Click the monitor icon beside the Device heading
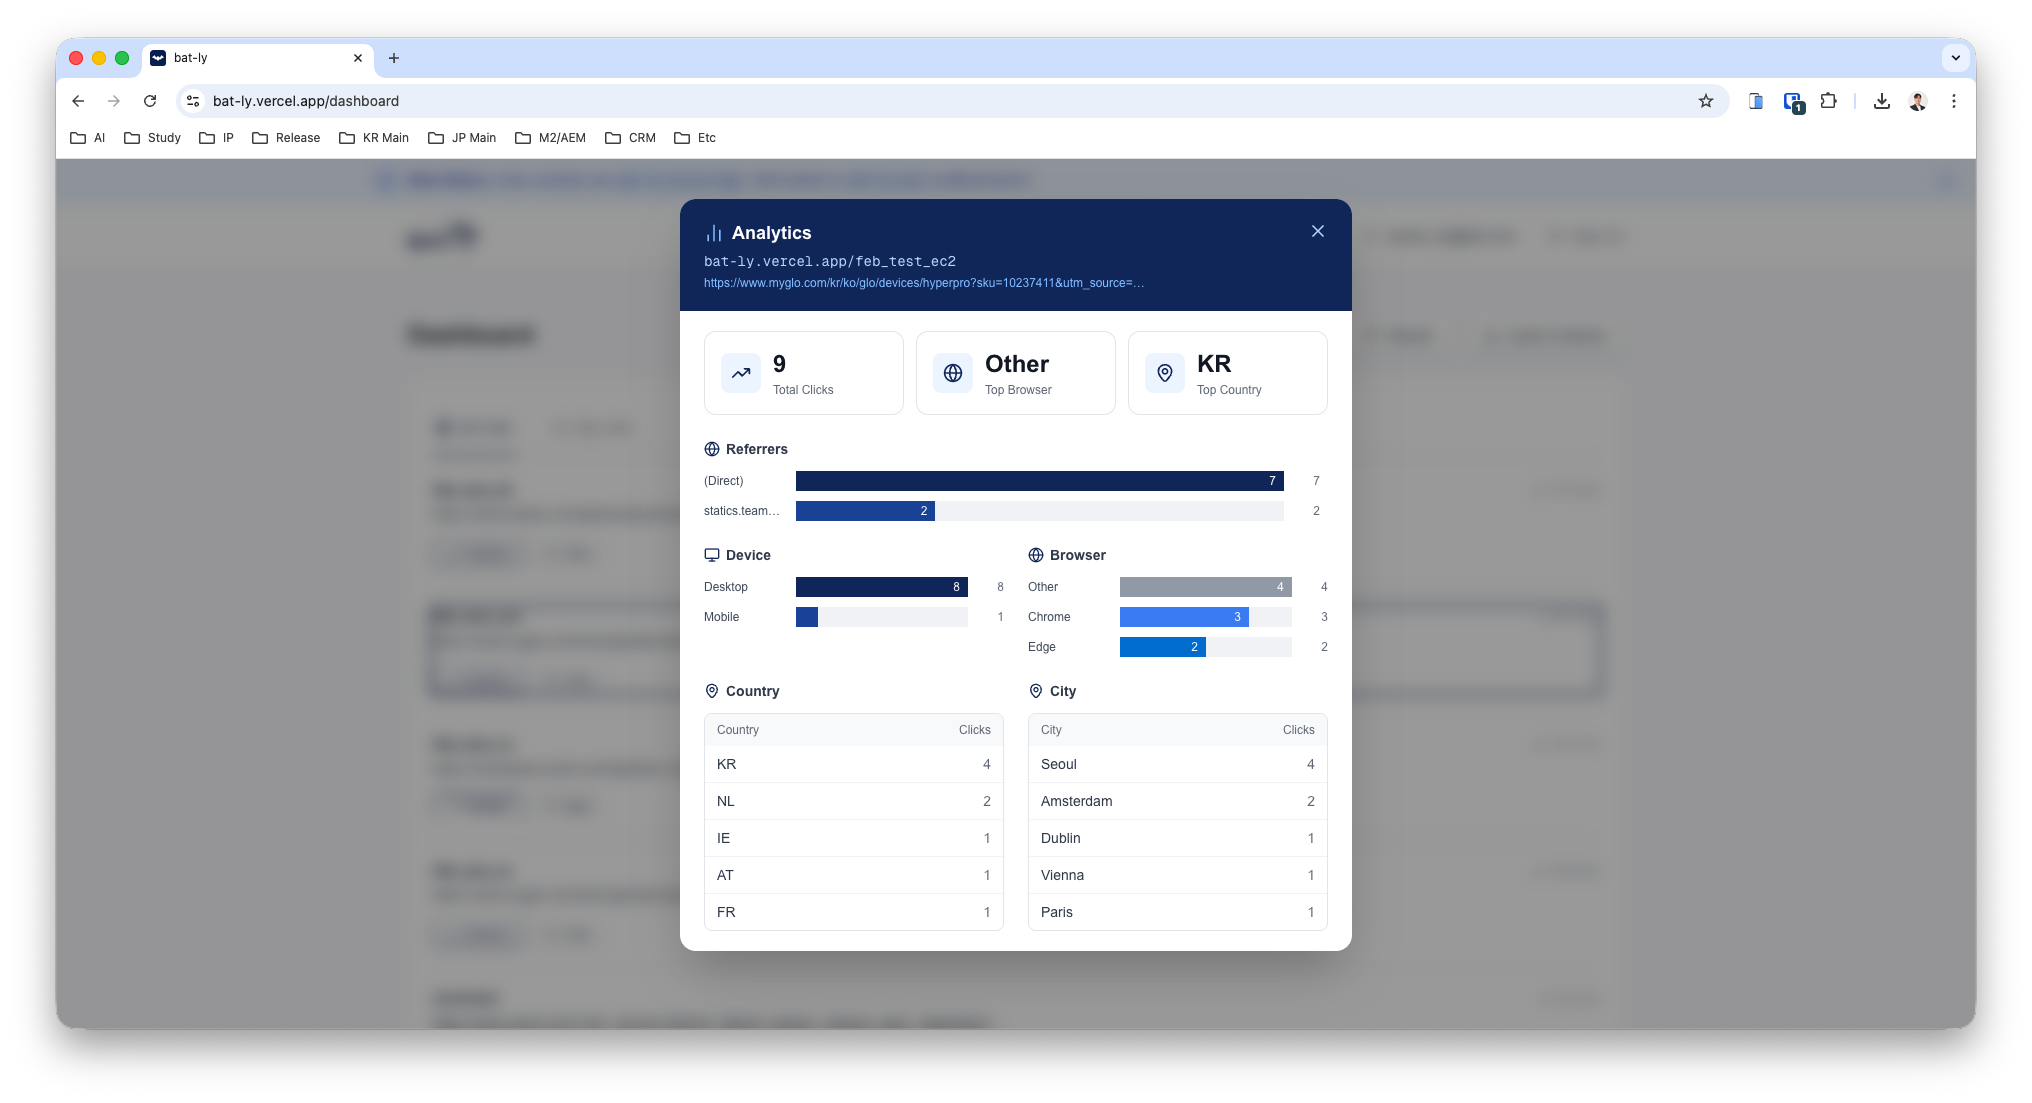Viewport: 2032px width, 1103px height. click(712, 555)
